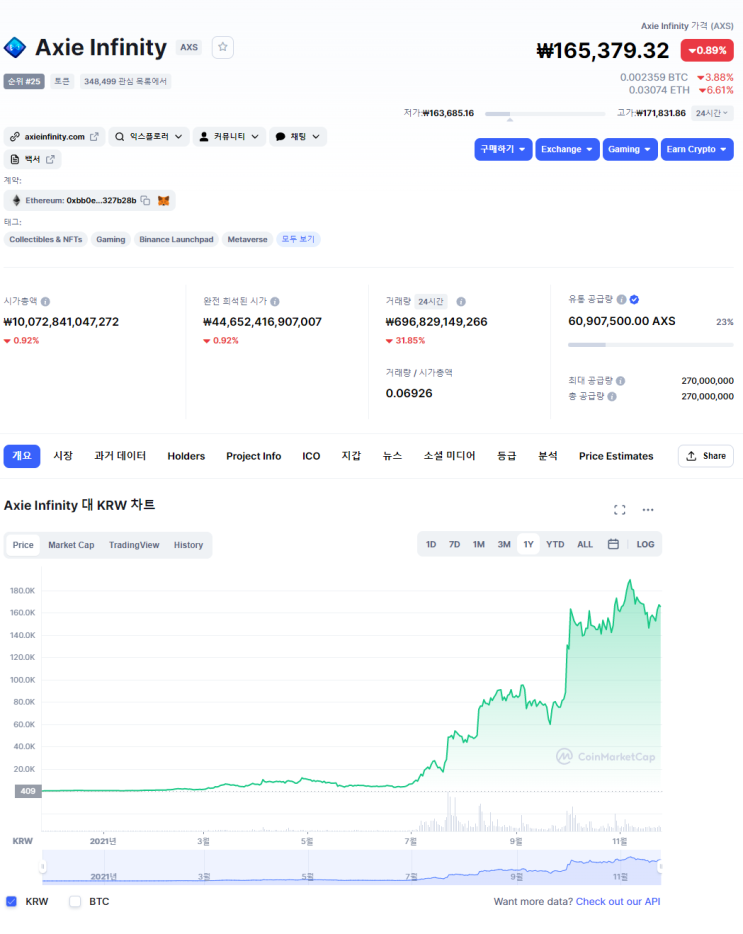The image size is (743, 934).
Task: Open fullscreen chart view icon
Action: pyautogui.click(x=620, y=510)
